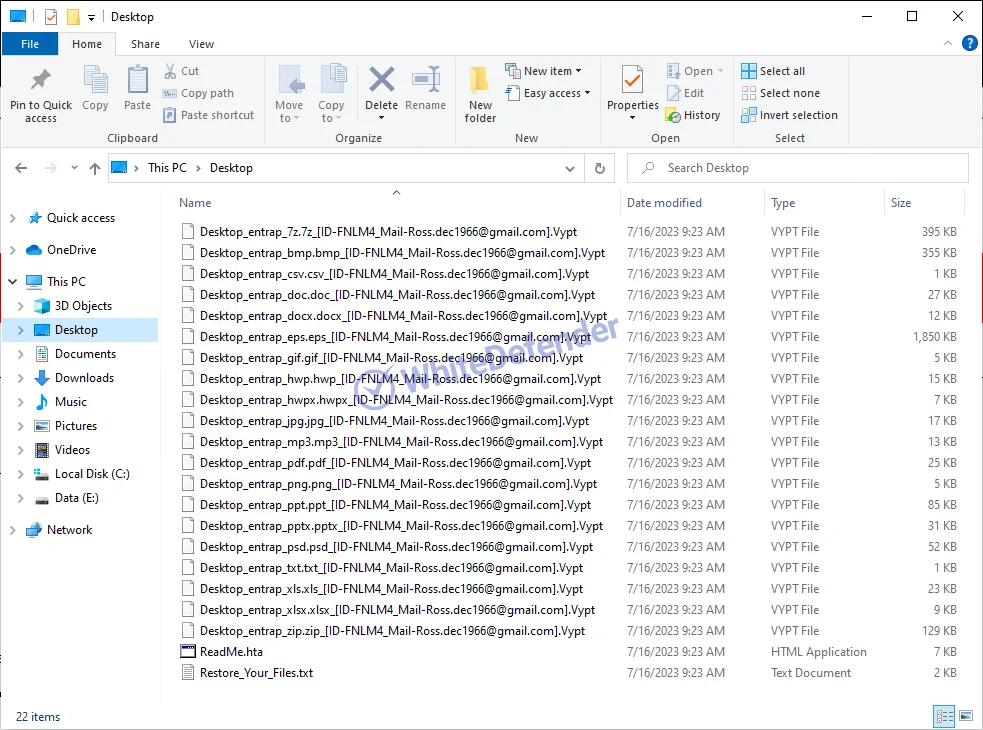
Task: Open Properties from the ribbon
Action: click(632, 82)
